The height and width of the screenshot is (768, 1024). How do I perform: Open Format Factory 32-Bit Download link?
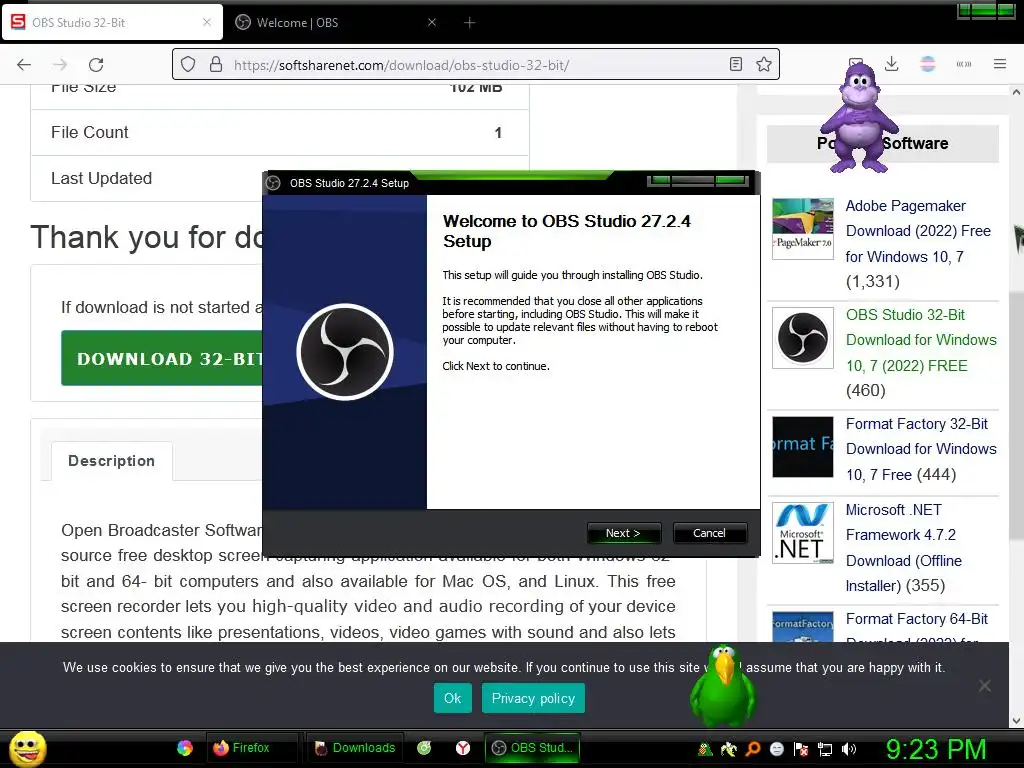921,449
